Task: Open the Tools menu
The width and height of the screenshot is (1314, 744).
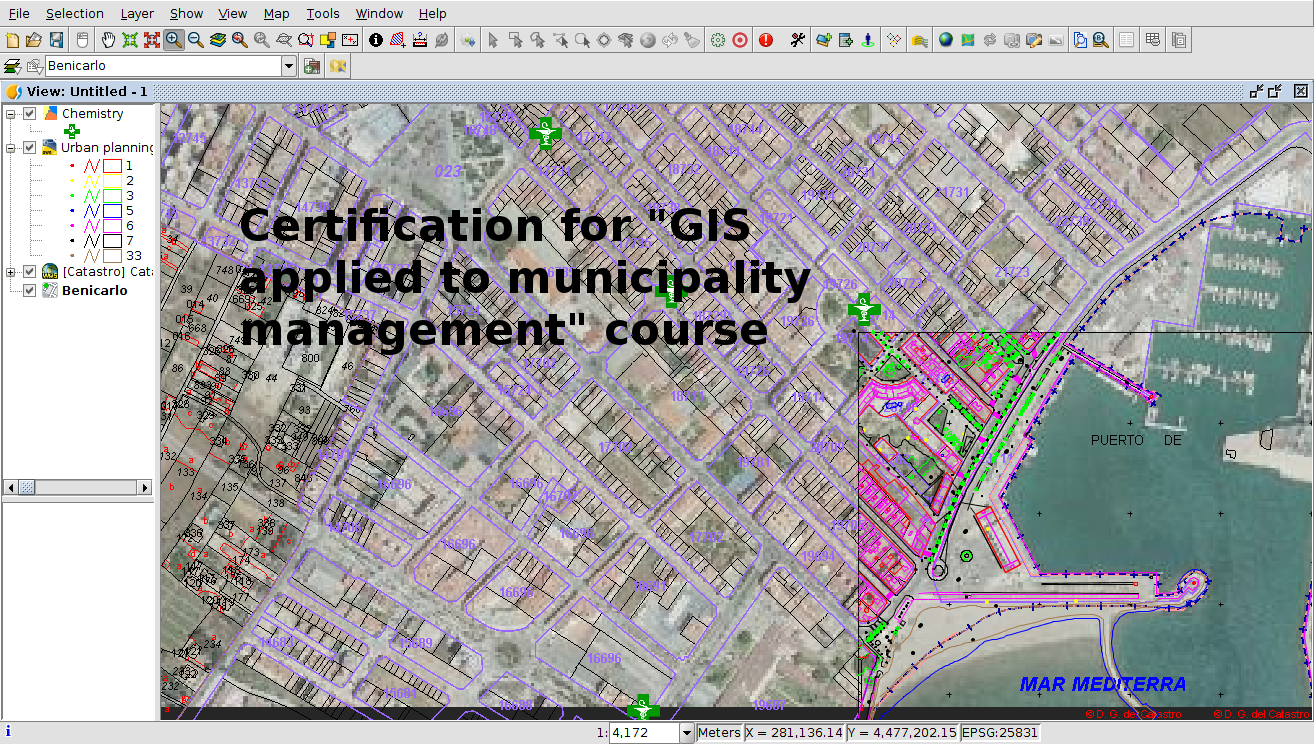Action: [x=323, y=13]
